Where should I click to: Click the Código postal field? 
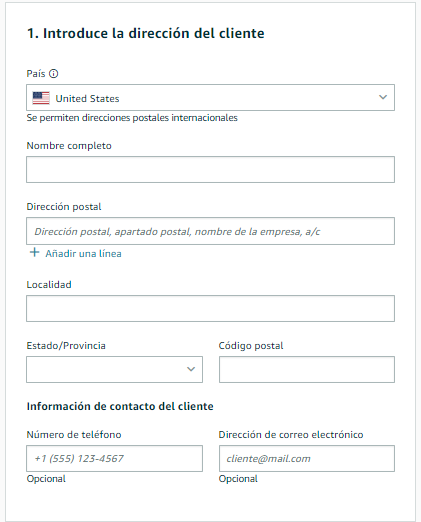307,369
